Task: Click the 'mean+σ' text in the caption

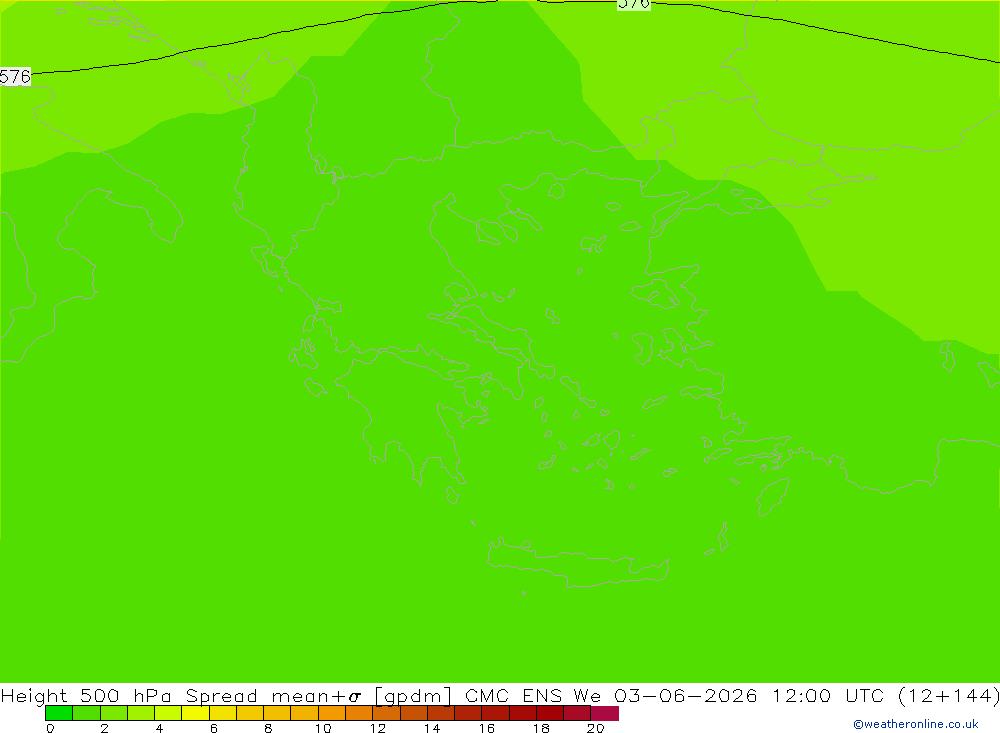Action: coord(316,695)
